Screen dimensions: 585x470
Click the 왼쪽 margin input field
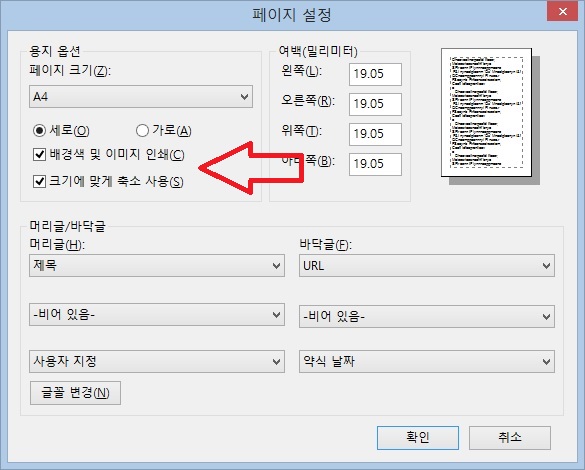(375, 74)
